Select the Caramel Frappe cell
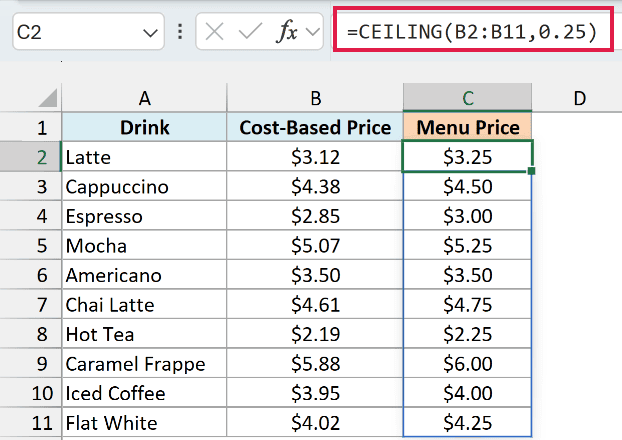The height and width of the screenshot is (440, 622). tap(144, 363)
